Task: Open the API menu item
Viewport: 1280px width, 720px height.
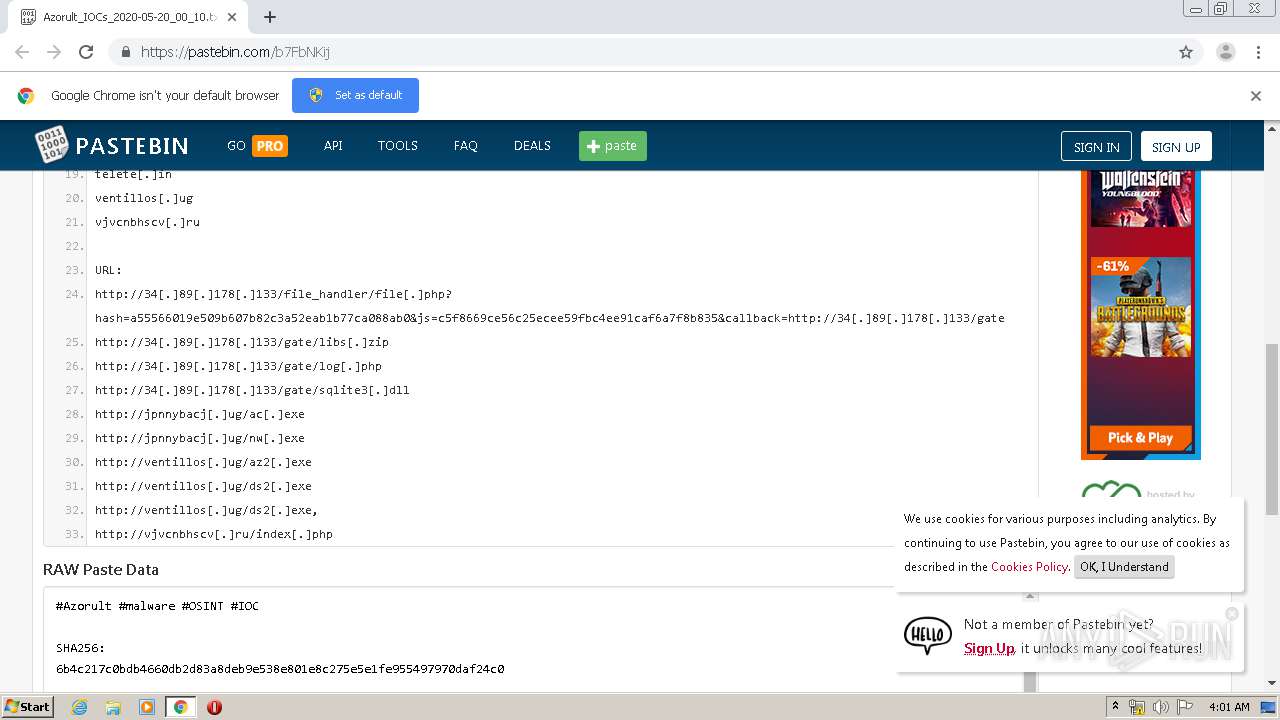Action: 333,146
